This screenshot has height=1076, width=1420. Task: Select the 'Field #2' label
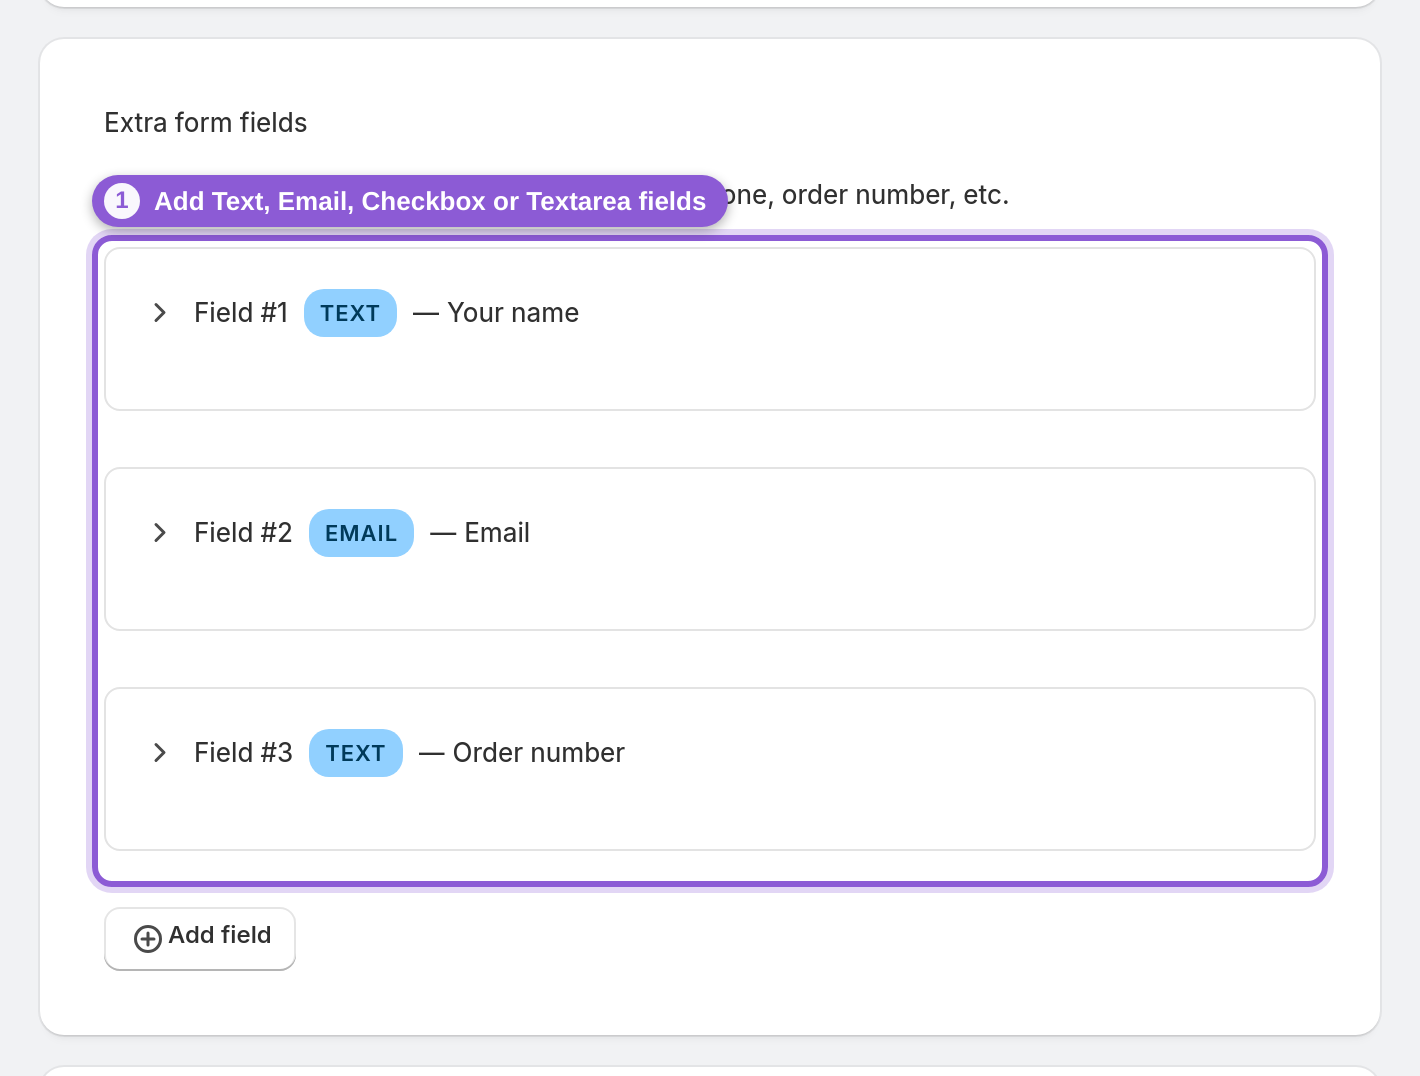click(x=243, y=533)
